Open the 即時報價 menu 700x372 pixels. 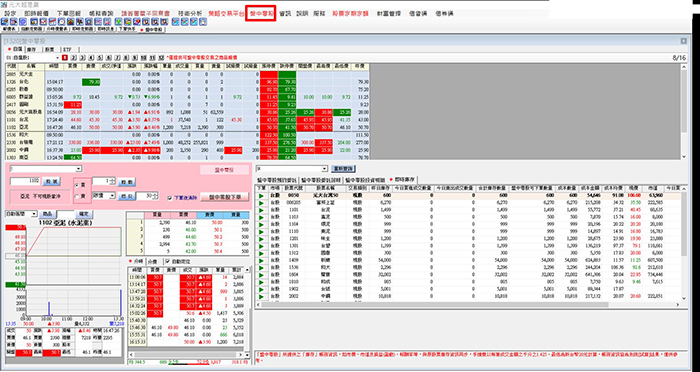[x=37, y=14]
